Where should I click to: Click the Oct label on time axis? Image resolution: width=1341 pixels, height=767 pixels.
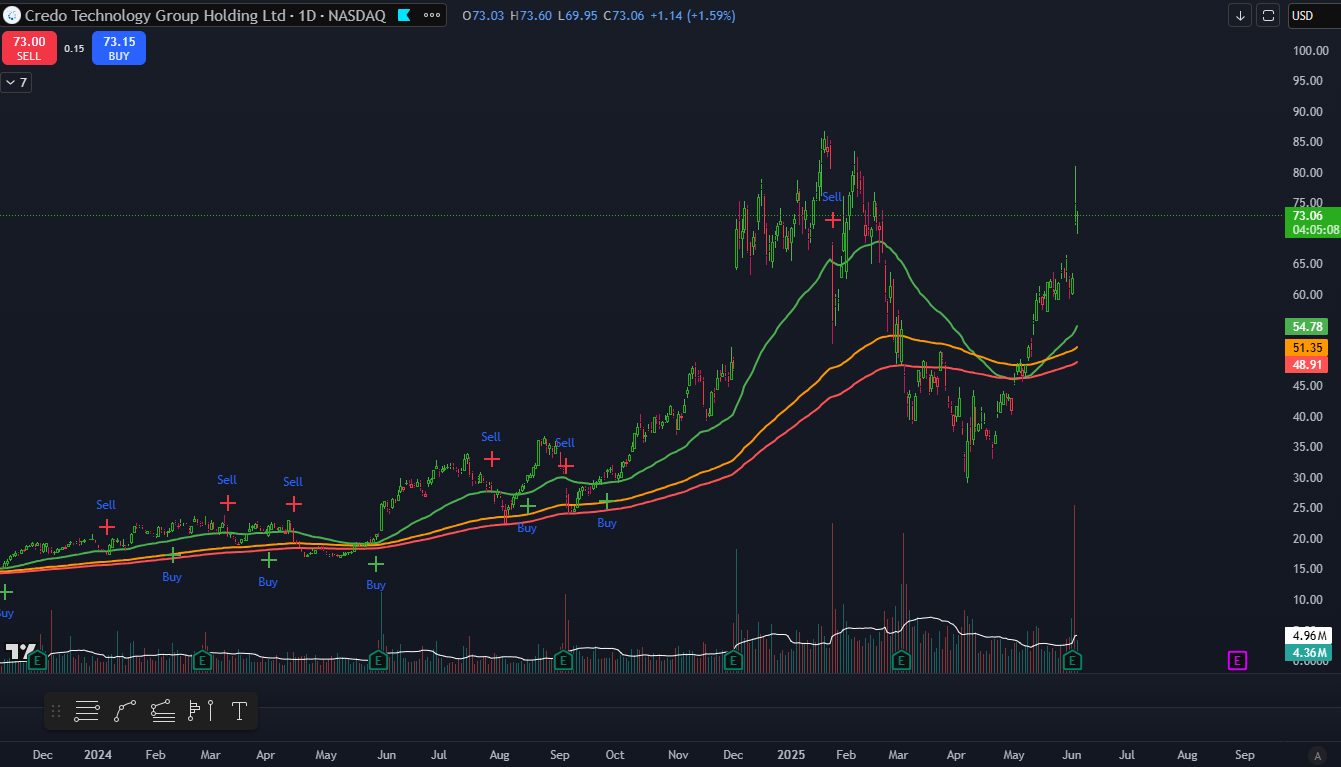(x=615, y=755)
